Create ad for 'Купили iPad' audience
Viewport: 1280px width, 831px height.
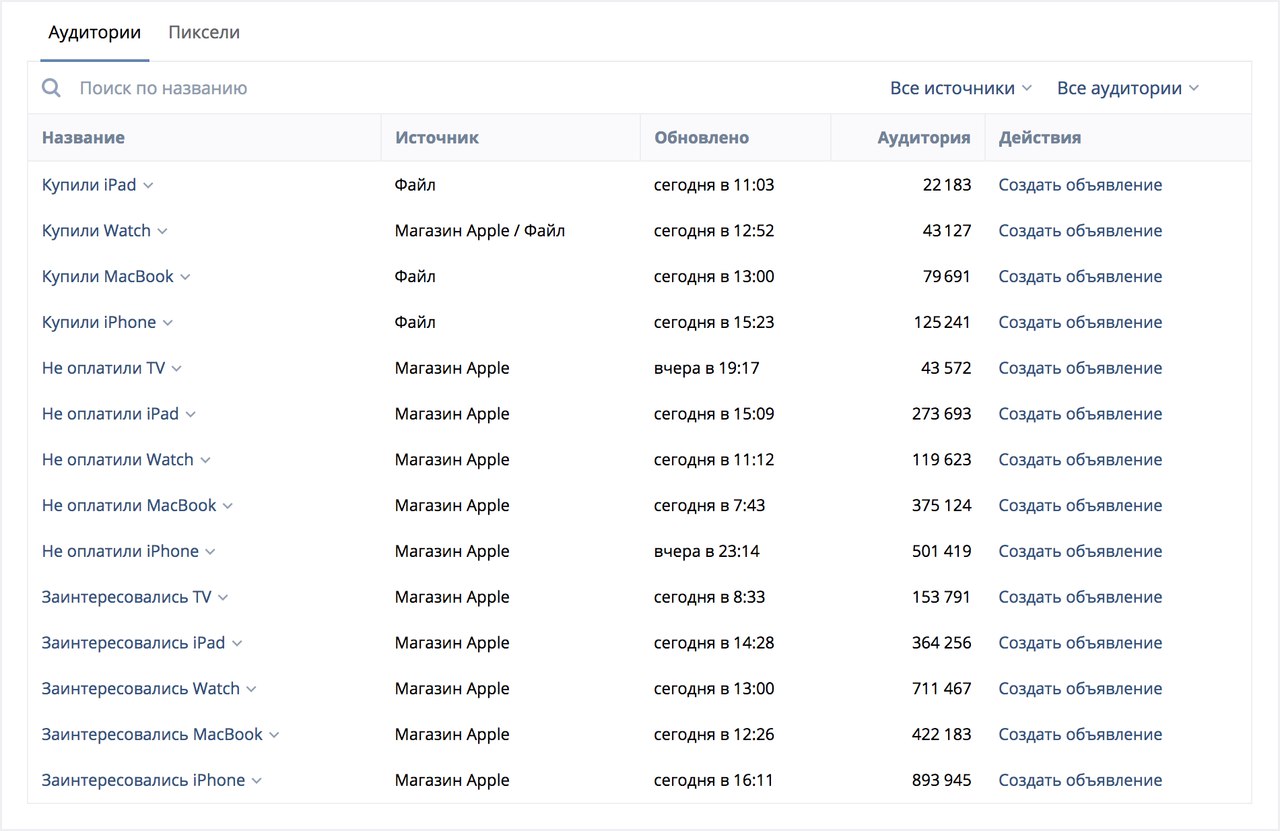[1080, 185]
